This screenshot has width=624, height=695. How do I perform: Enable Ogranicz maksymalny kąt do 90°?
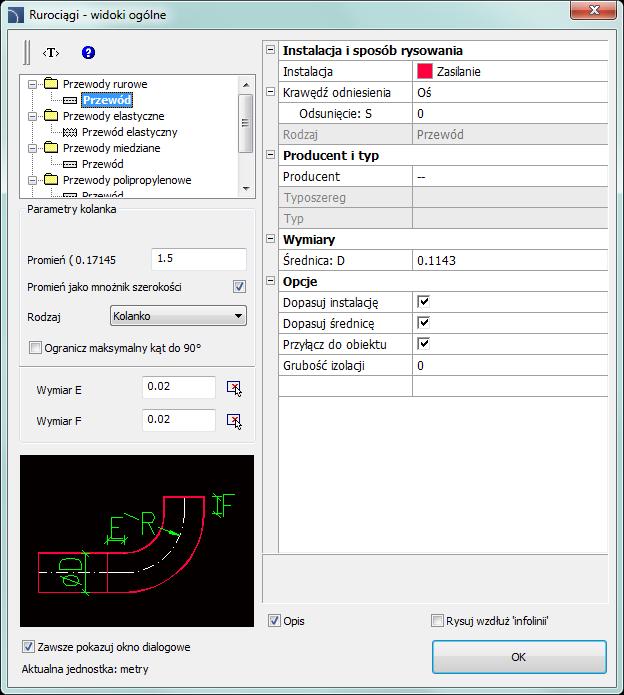coord(35,348)
